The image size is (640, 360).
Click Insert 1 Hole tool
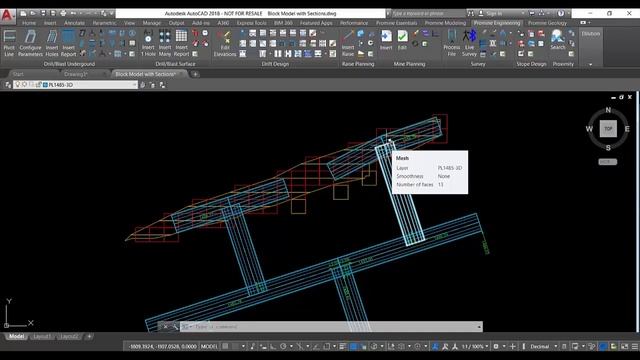(x=148, y=43)
